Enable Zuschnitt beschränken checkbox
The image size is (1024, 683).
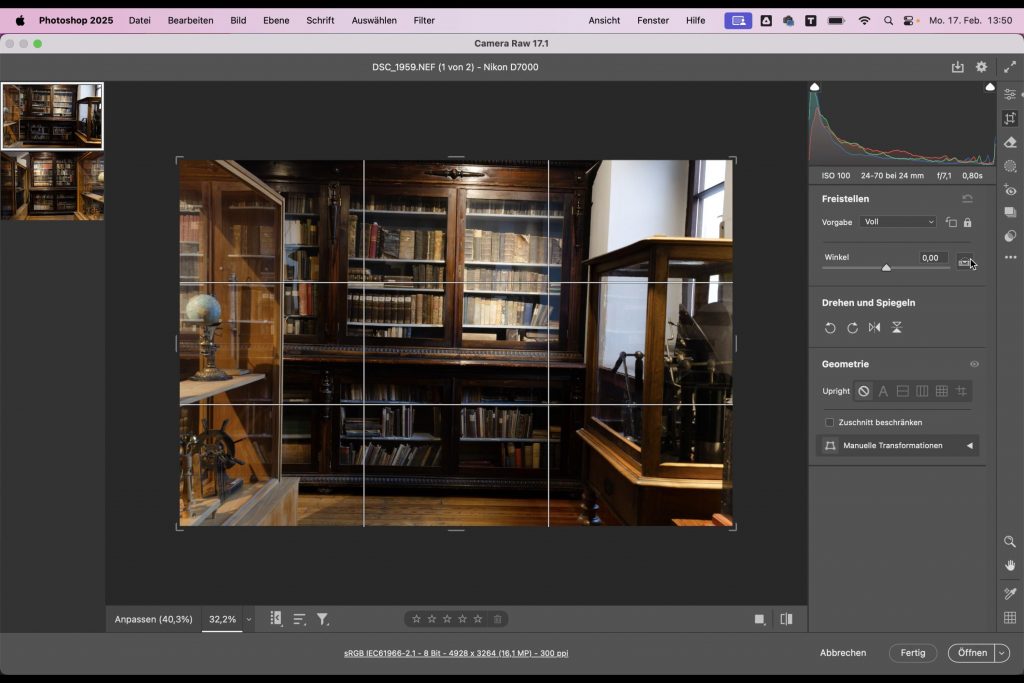(829, 422)
